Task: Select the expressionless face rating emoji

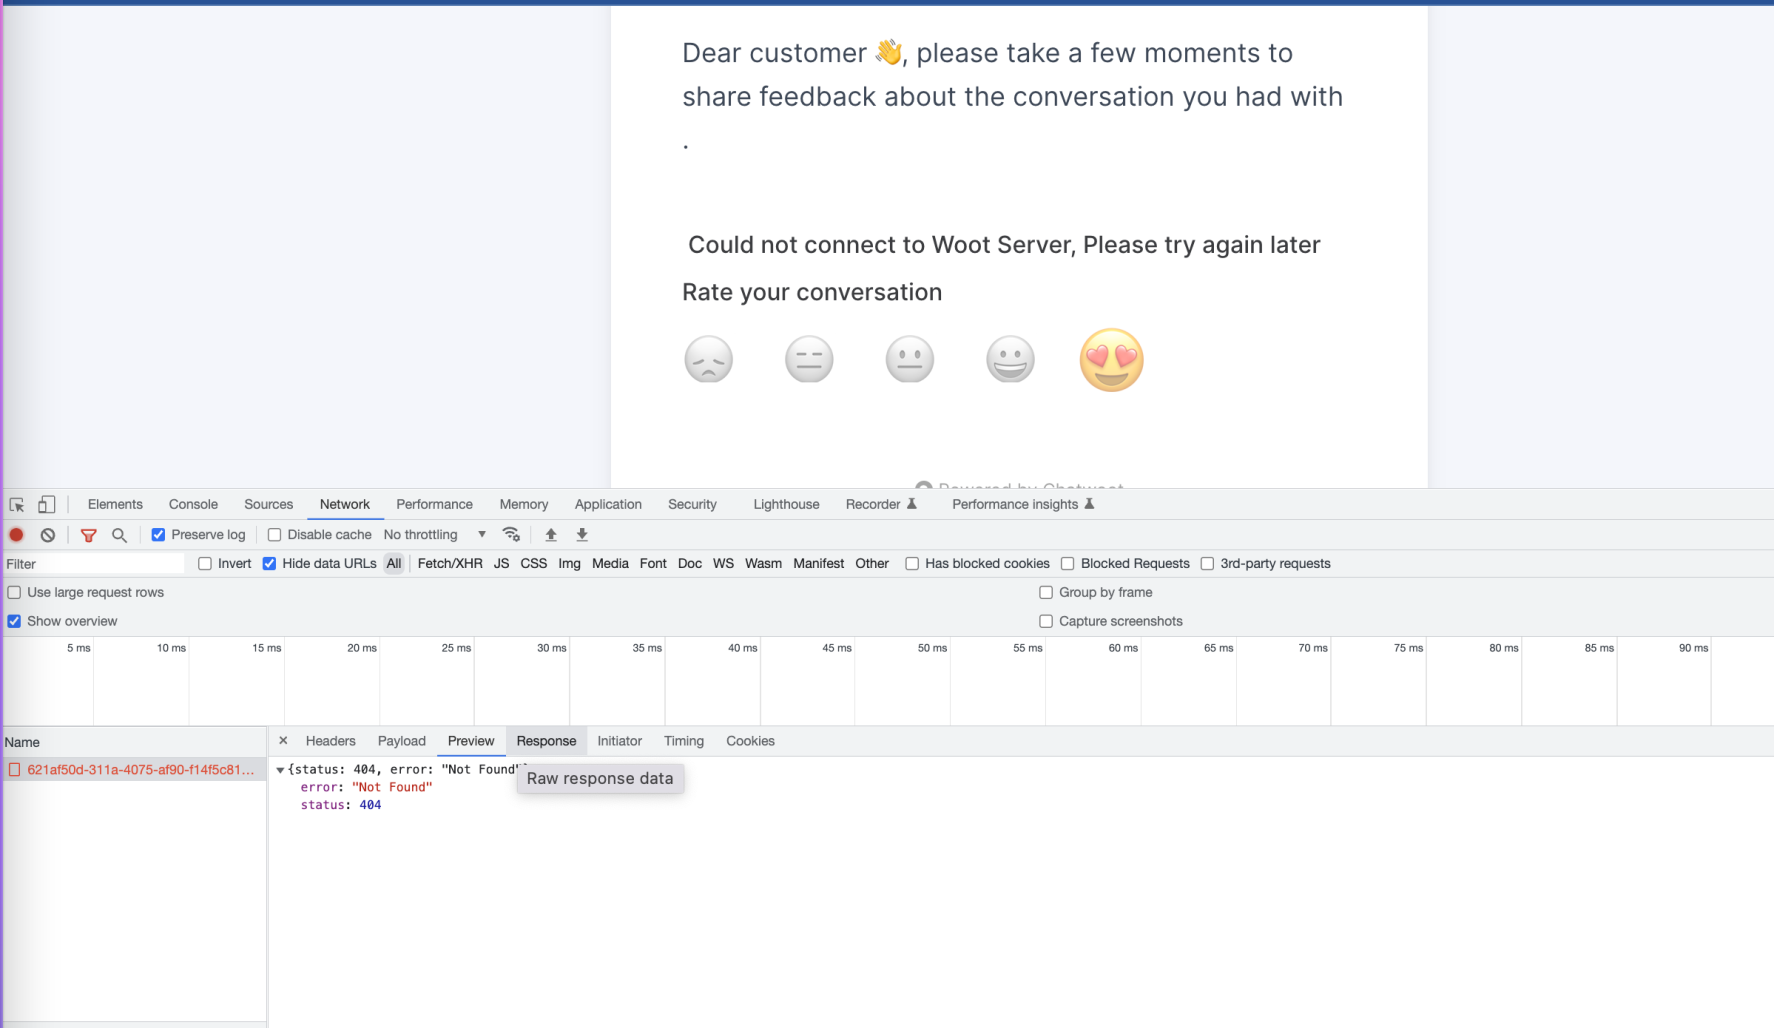Action: click(x=809, y=359)
